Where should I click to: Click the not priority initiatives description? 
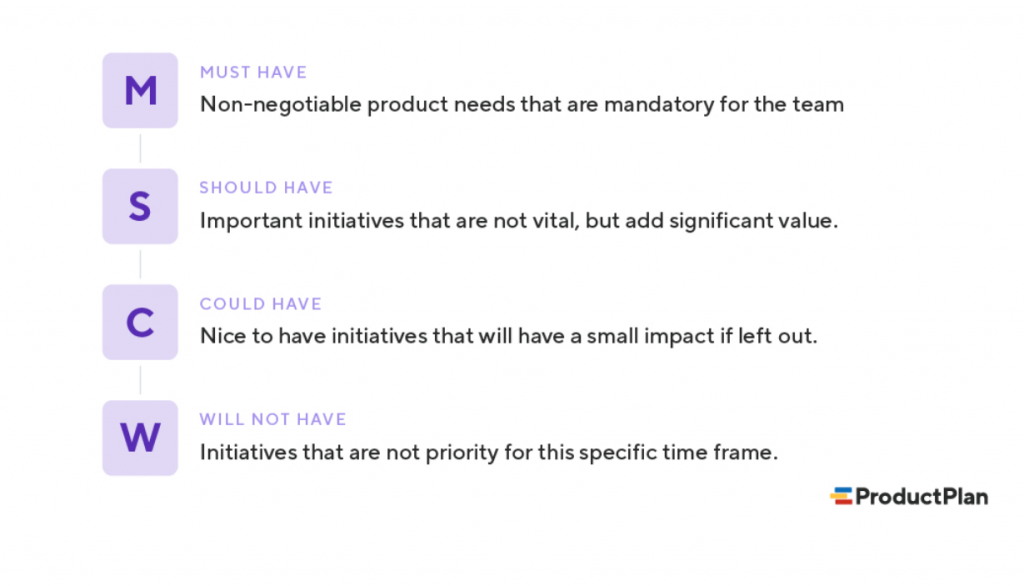tap(489, 452)
